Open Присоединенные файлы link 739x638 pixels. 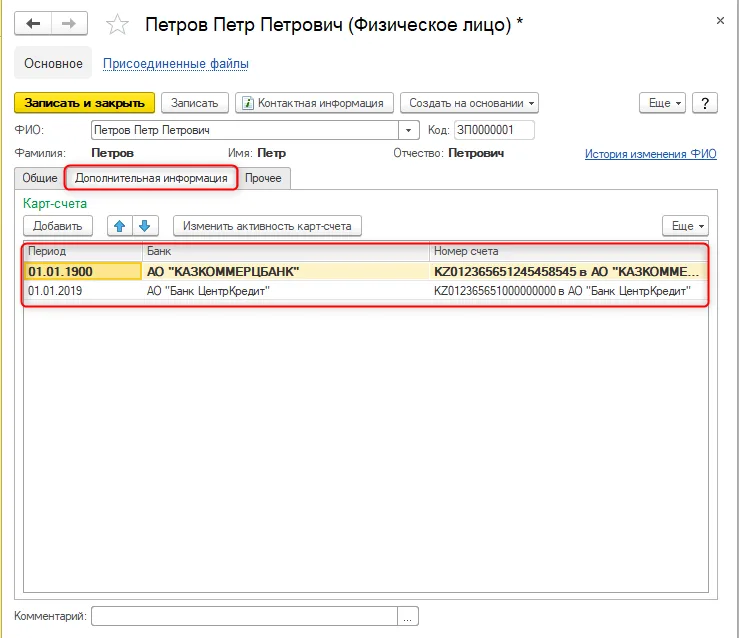click(176, 64)
